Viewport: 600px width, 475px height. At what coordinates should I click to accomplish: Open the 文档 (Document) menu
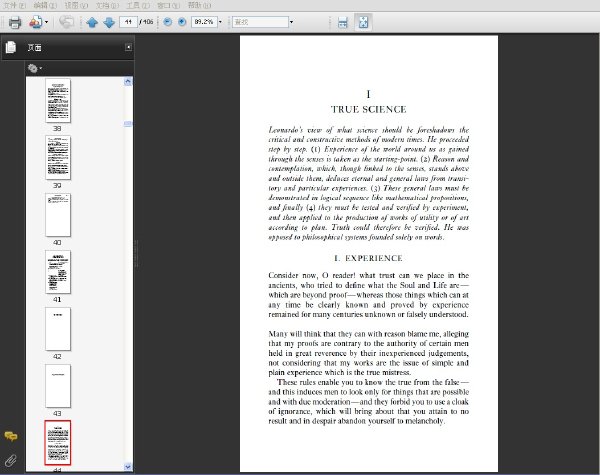point(107,5)
